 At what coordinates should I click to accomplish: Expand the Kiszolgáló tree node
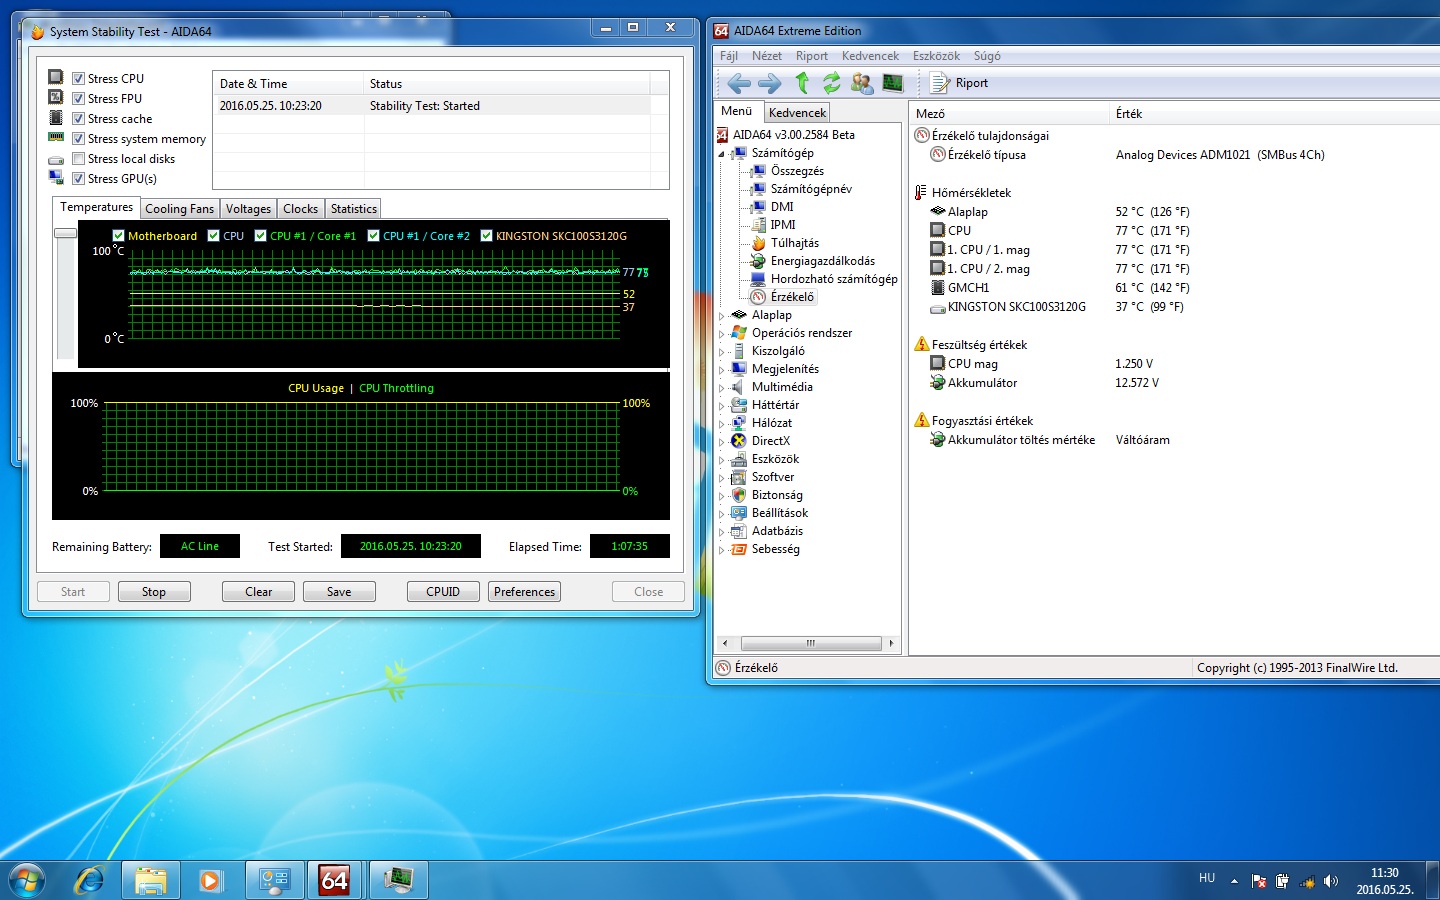[x=722, y=352]
